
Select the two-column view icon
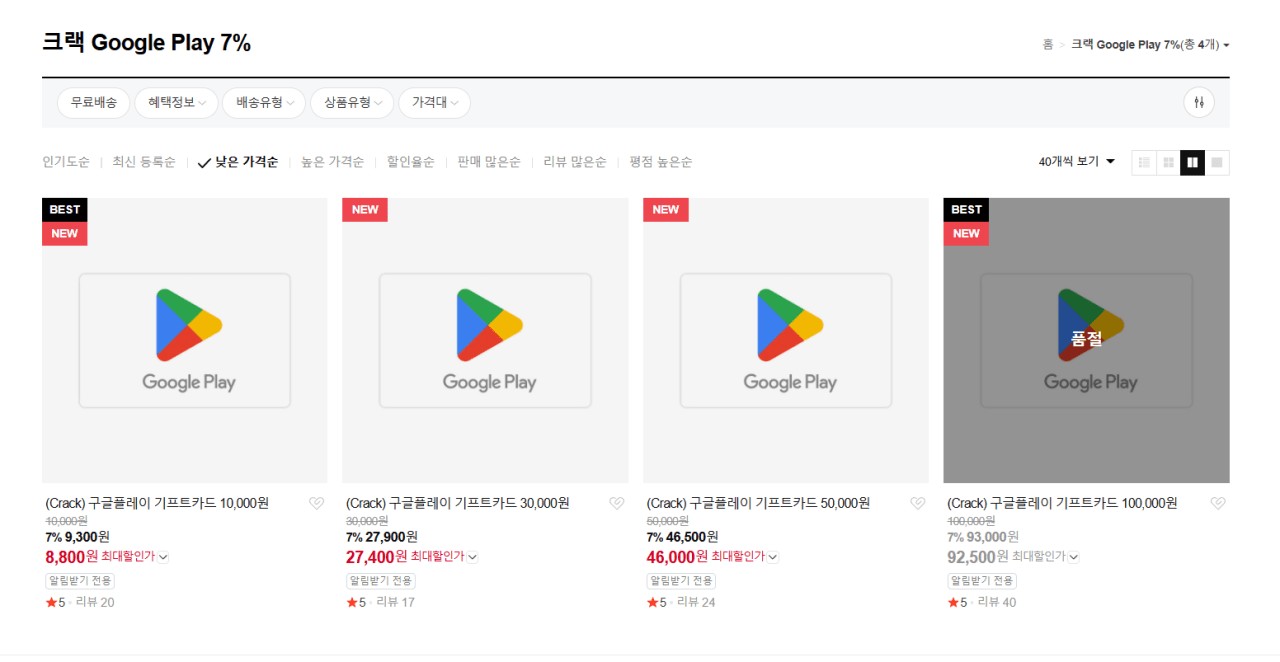1192,162
